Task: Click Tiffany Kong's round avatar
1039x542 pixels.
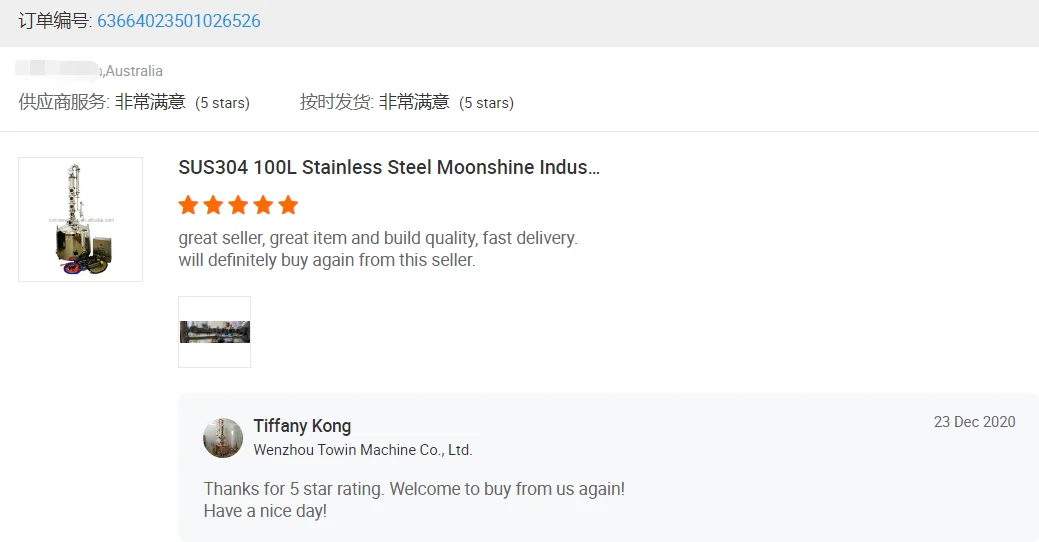Action: point(223,438)
